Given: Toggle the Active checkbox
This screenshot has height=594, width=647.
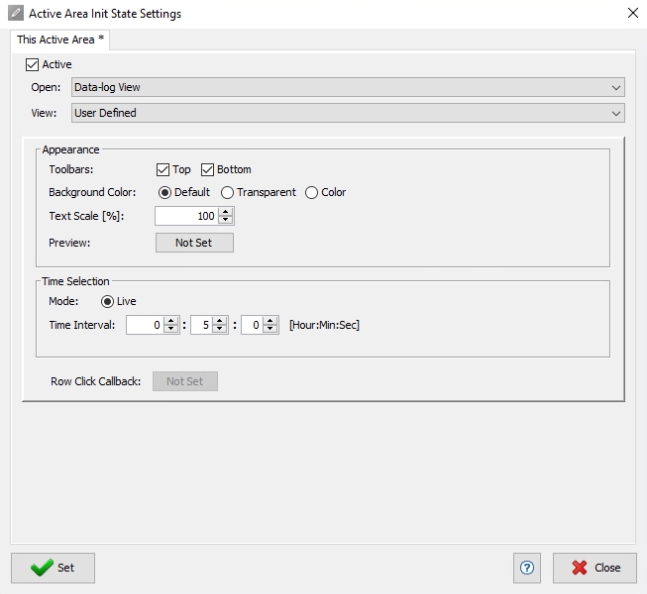Looking at the screenshot, I should click(32, 65).
